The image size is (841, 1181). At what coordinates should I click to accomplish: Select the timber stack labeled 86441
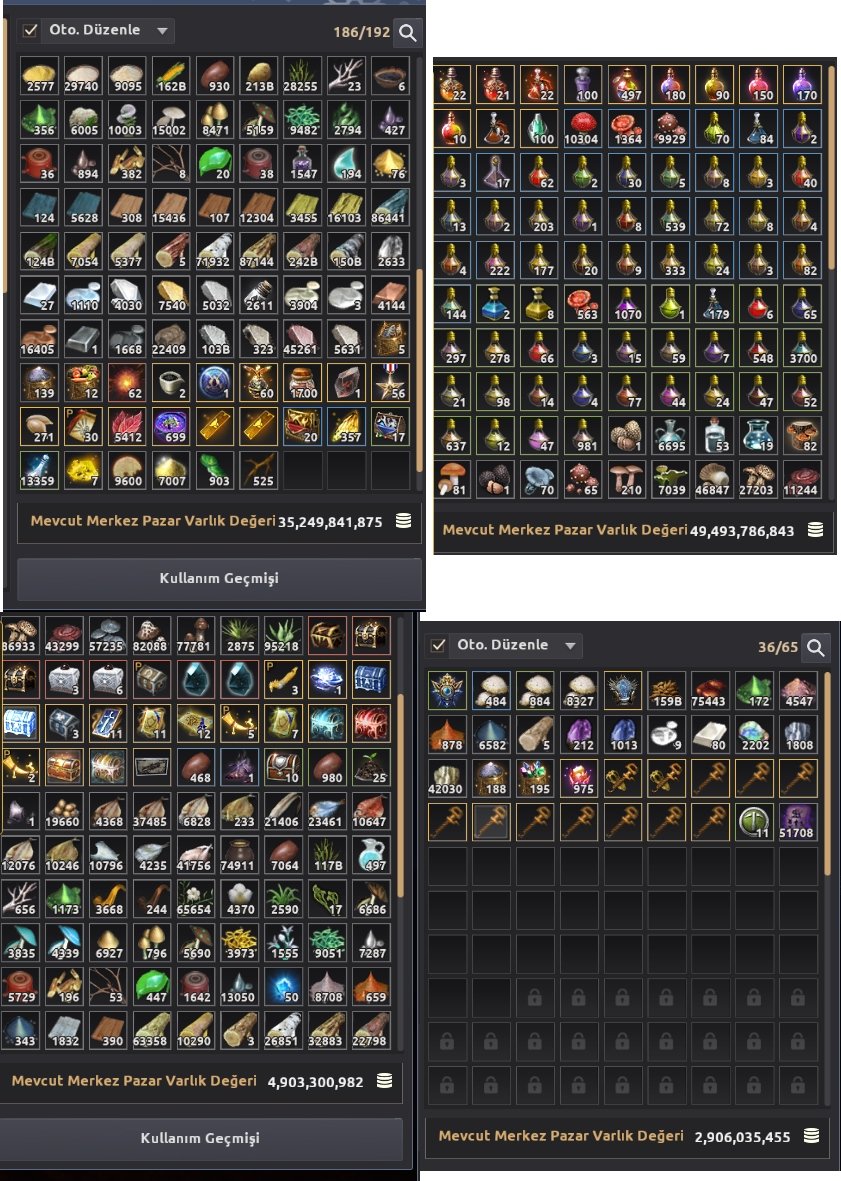pos(390,207)
